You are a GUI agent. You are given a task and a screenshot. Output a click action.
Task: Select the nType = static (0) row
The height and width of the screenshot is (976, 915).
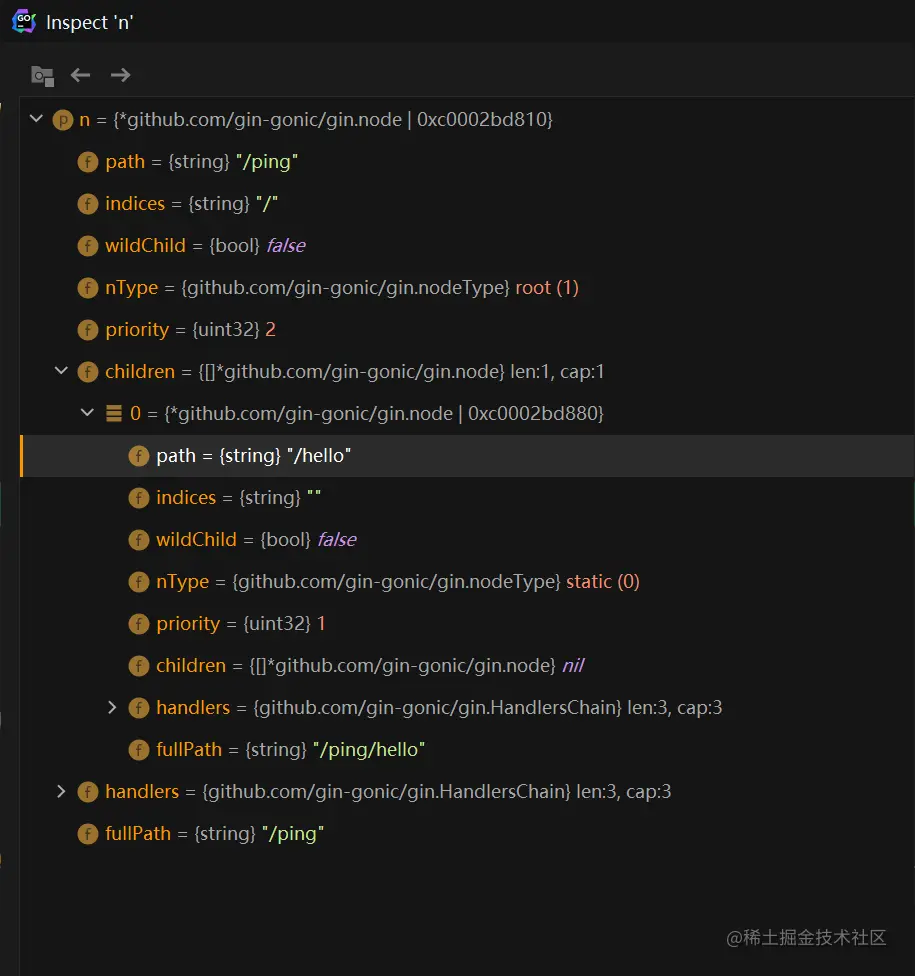tap(467, 582)
